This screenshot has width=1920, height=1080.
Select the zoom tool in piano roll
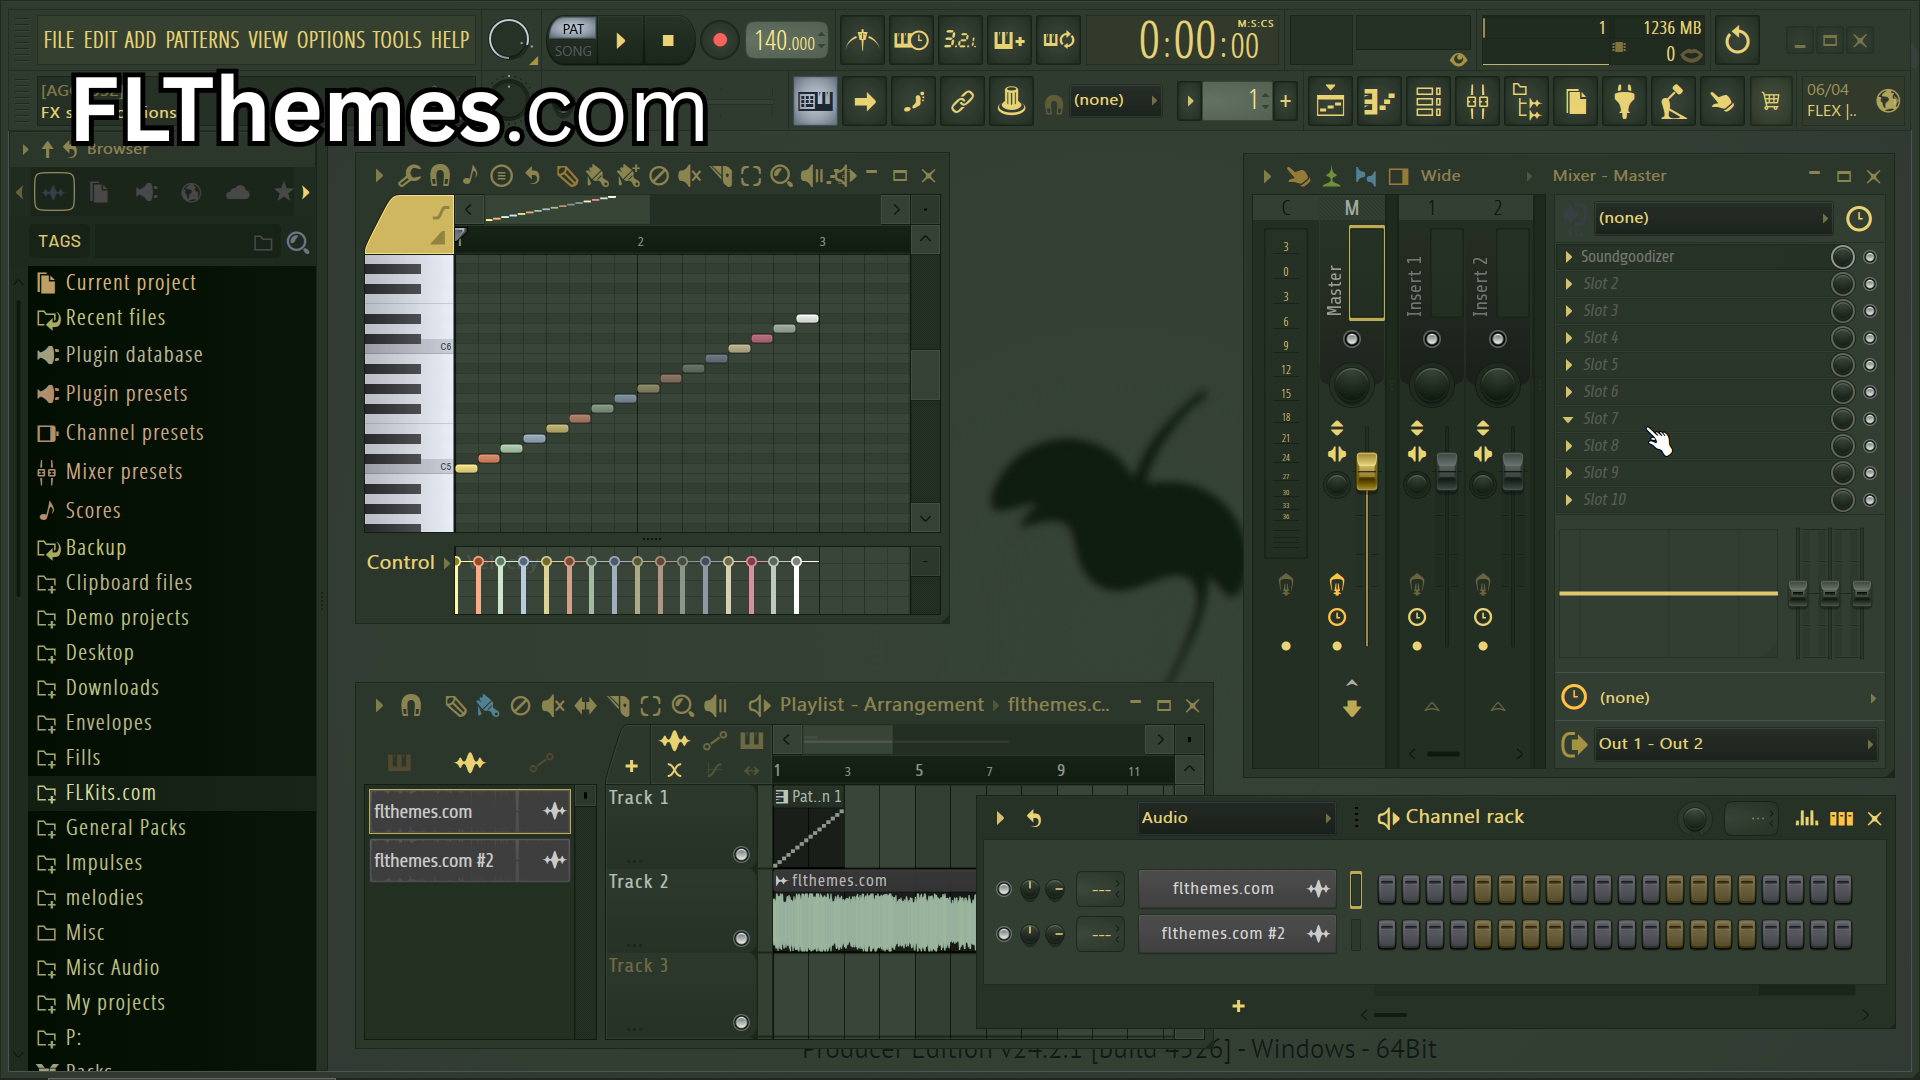click(x=781, y=176)
